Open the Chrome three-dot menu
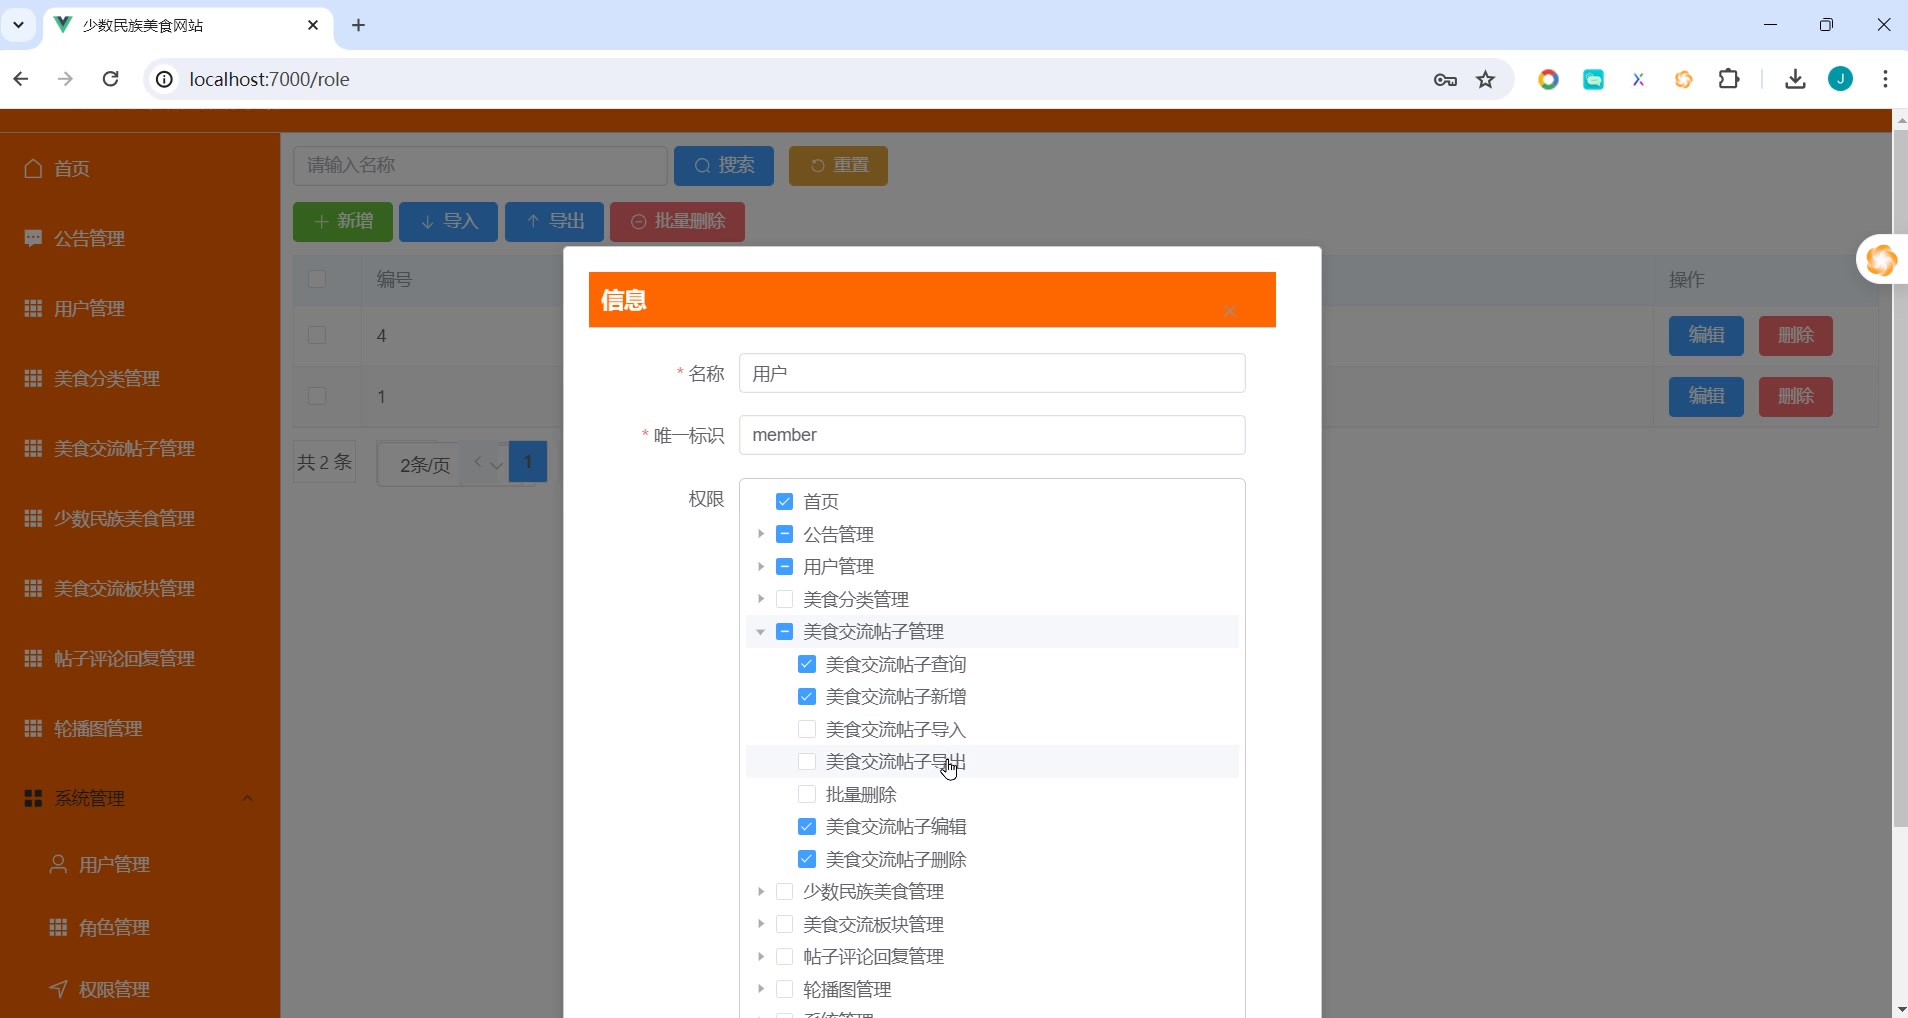Viewport: 1908px width, 1018px height. point(1885,79)
